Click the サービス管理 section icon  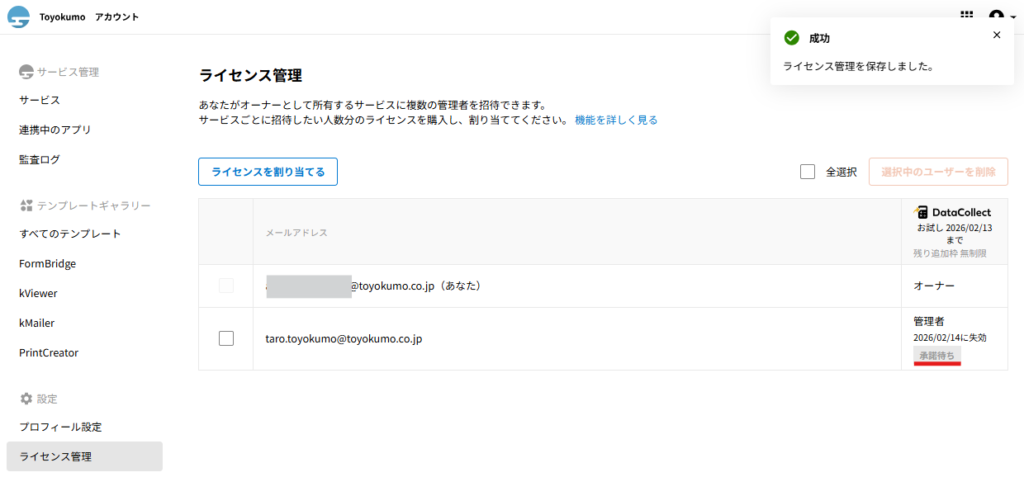click(26, 72)
